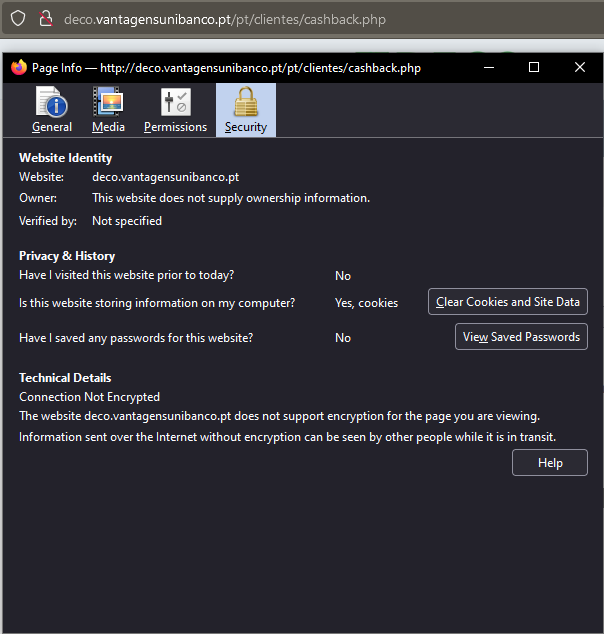604x634 pixels.
Task: Maximize the Page Info window
Action: click(534, 67)
